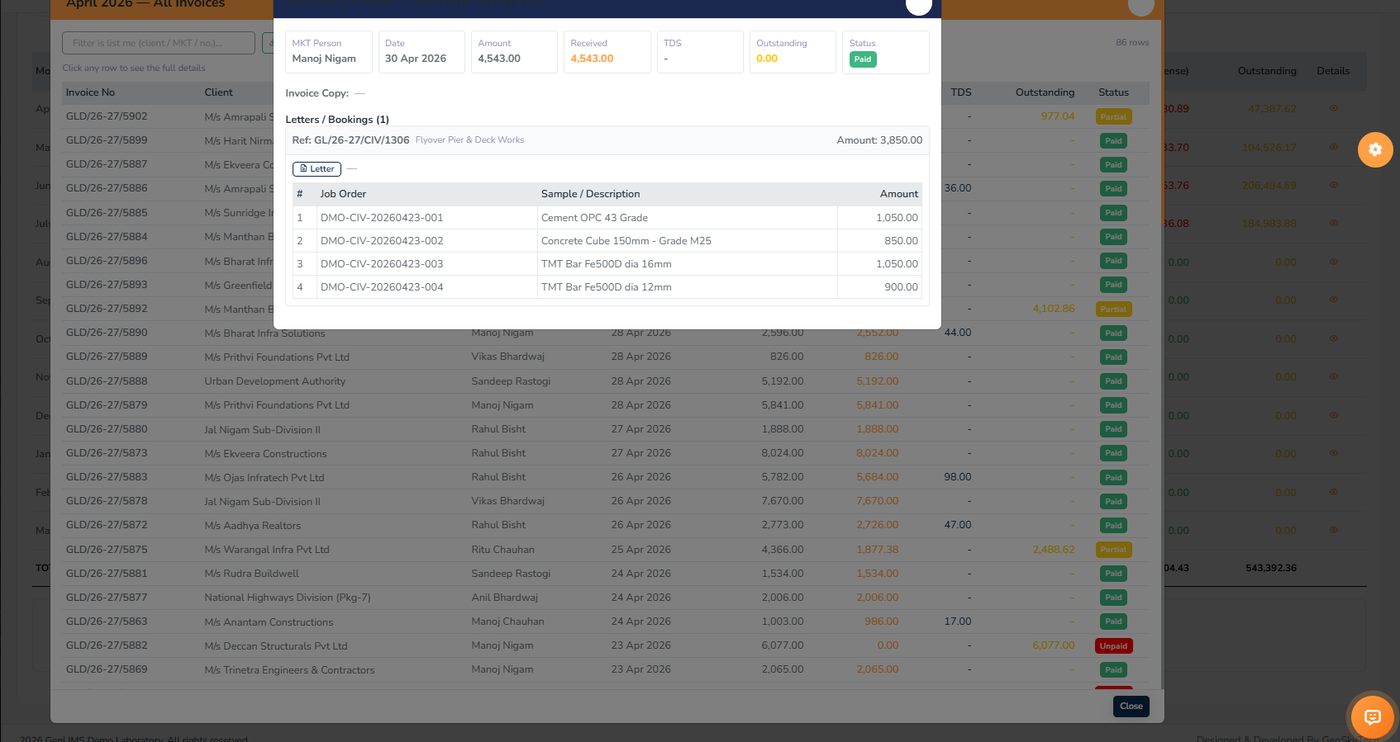The image size is (1400, 742).
Task: Focus the invoice list filter input
Action: pyautogui.click(x=158, y=43)
